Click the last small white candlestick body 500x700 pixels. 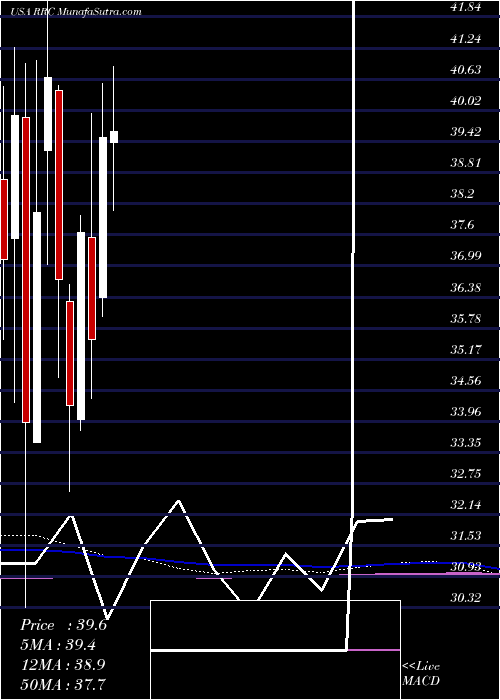114,137
